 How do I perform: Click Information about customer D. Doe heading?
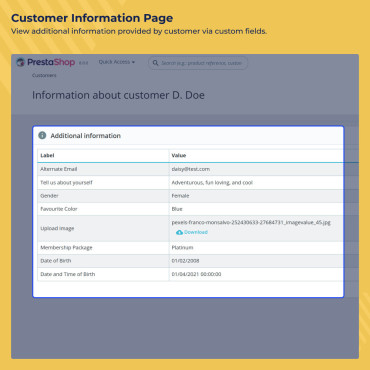118,95
